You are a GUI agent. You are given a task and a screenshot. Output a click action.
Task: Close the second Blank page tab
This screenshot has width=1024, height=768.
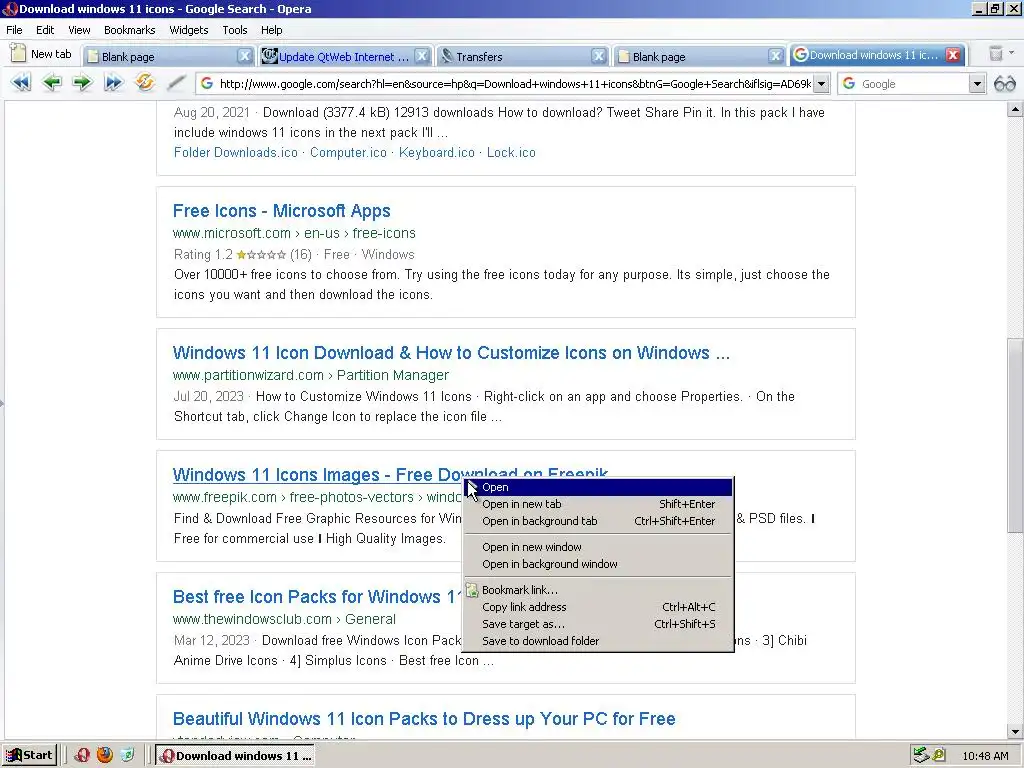tap(775, 56)
